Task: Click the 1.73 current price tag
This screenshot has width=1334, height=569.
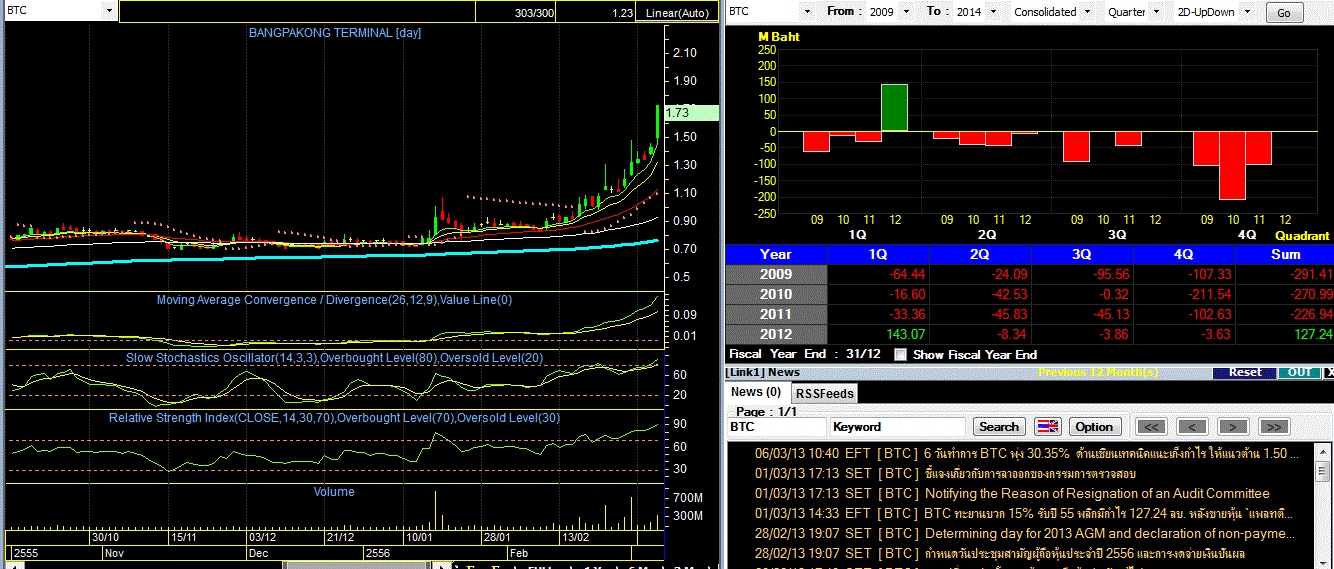Action: pyautogui.click(x=692, y=113)
